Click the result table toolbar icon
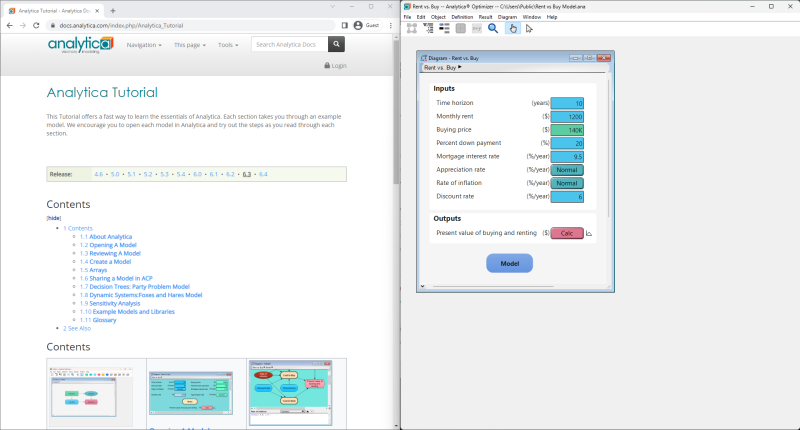This screenshot has width=800, height=430. pos(461,29)
